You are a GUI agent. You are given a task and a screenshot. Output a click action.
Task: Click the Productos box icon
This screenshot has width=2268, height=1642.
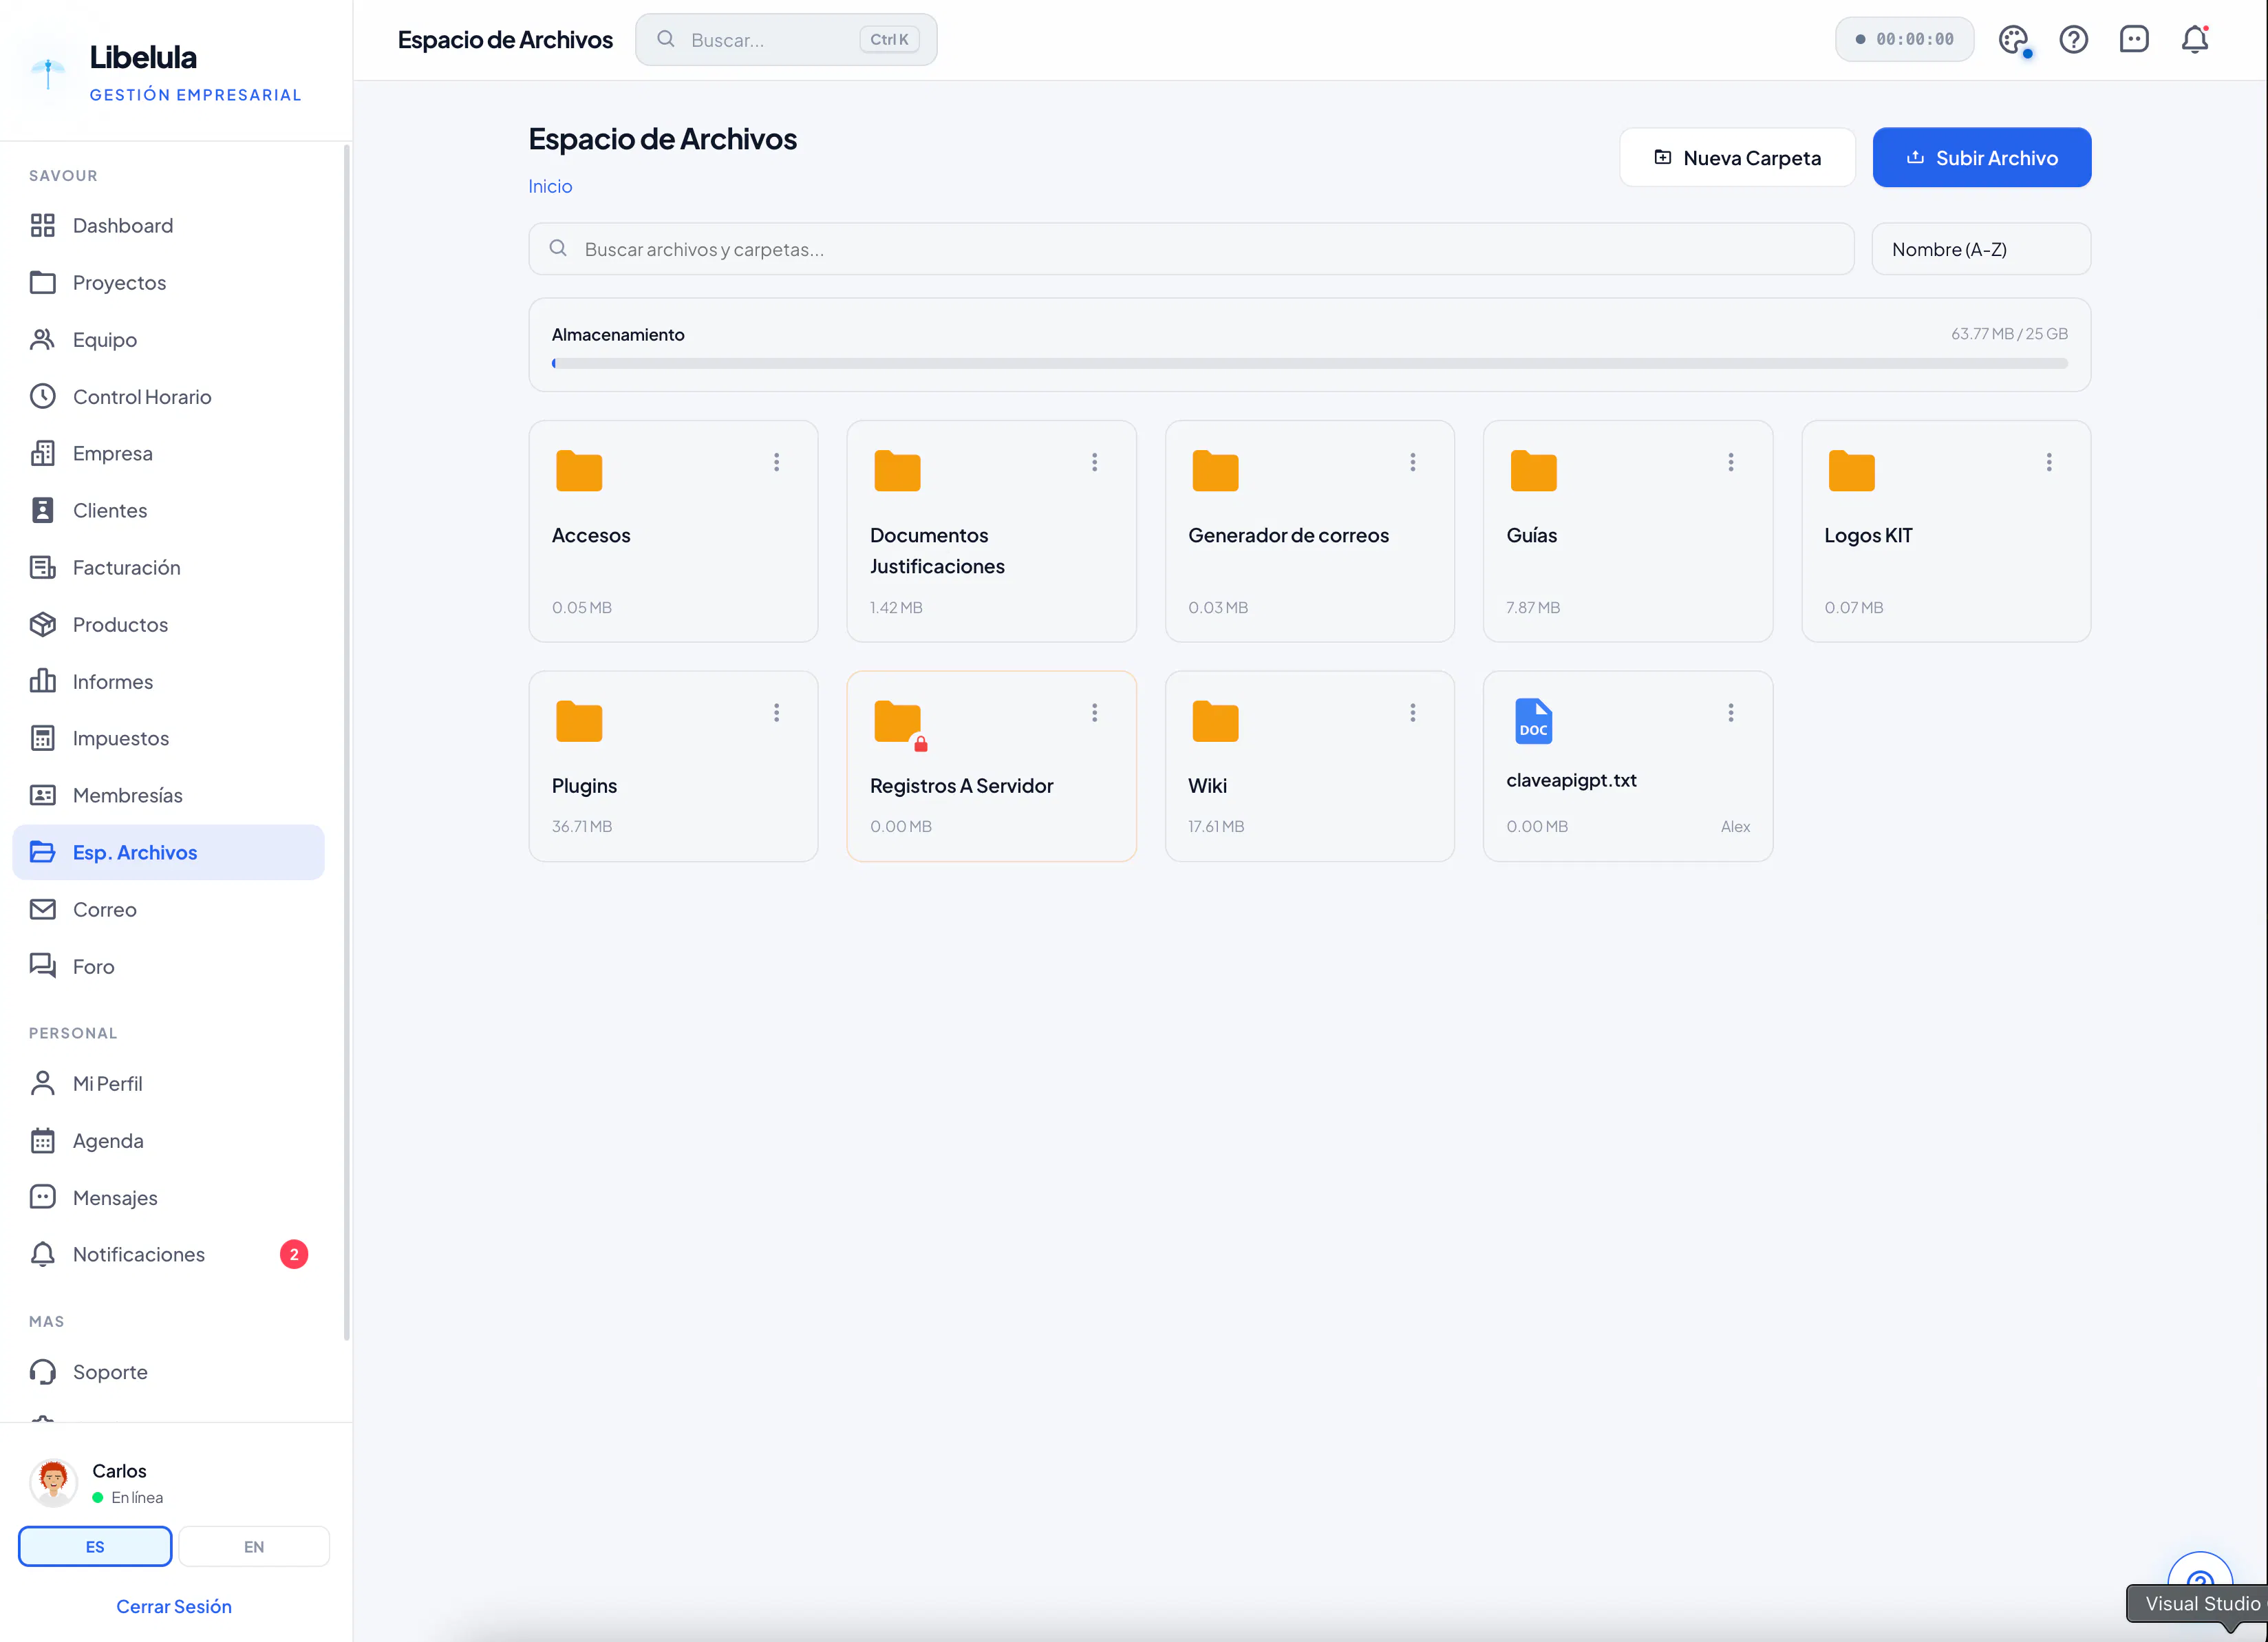click(x=42, y=624)
